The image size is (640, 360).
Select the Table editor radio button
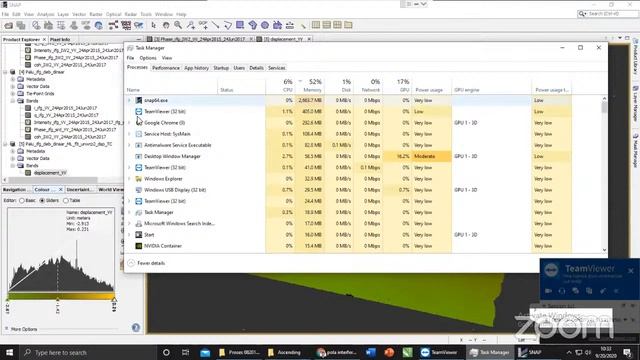(x=65, y=201)
